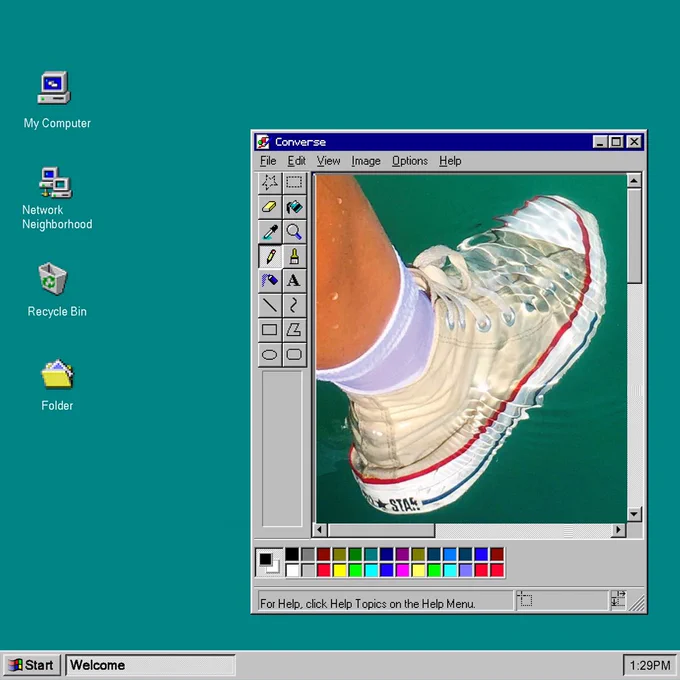The image size is (680, 680).
Task: Maximize the Converse window
Action: (x=616, y=142)
